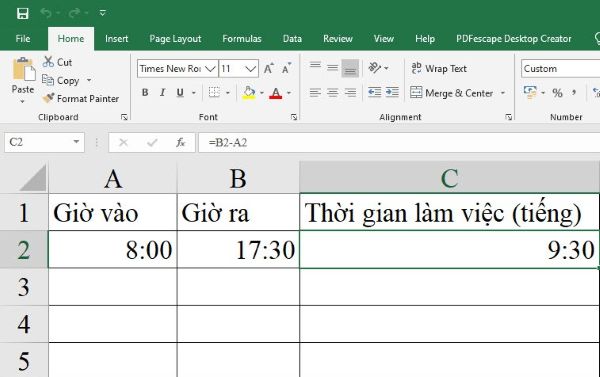Click Insert Function fx icon
Image resolution: width=600 pixels, height=377 pixels.
click(x=181, y=143)
